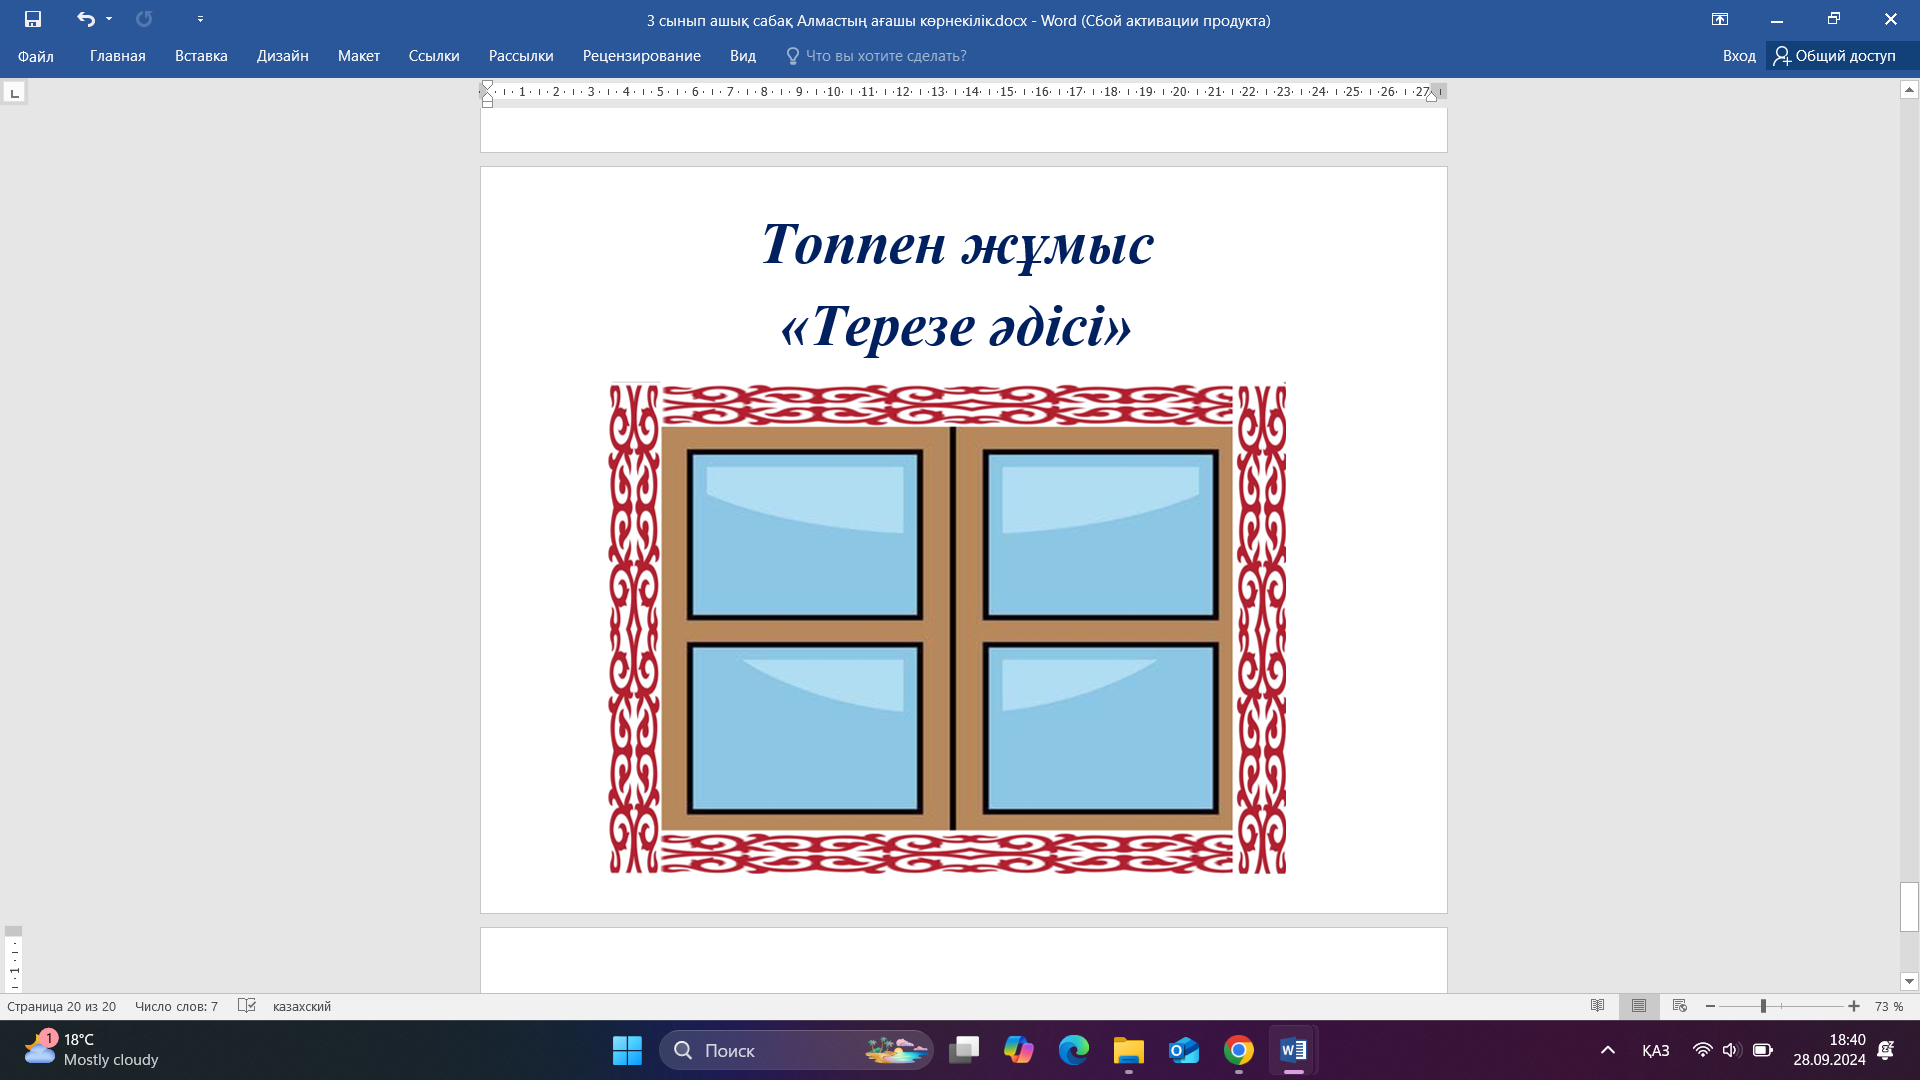Open Ribbon Display Options icon
Viewport: 1920px width, 1080px height.
(1720, 19)
